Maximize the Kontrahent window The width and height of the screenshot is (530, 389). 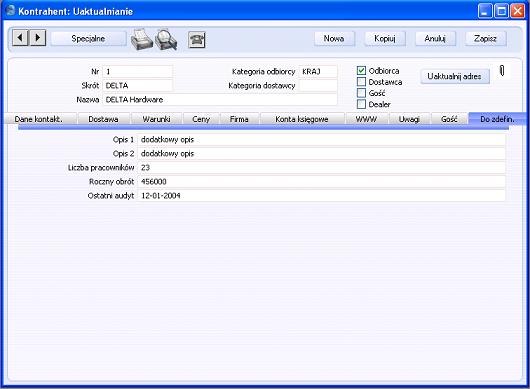click(x=501, y=11)
